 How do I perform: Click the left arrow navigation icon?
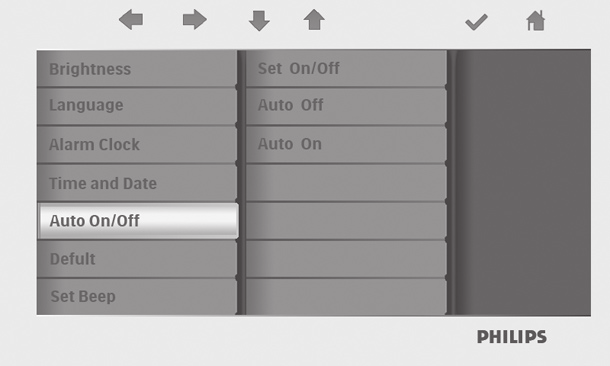click(x=131, y=20)
